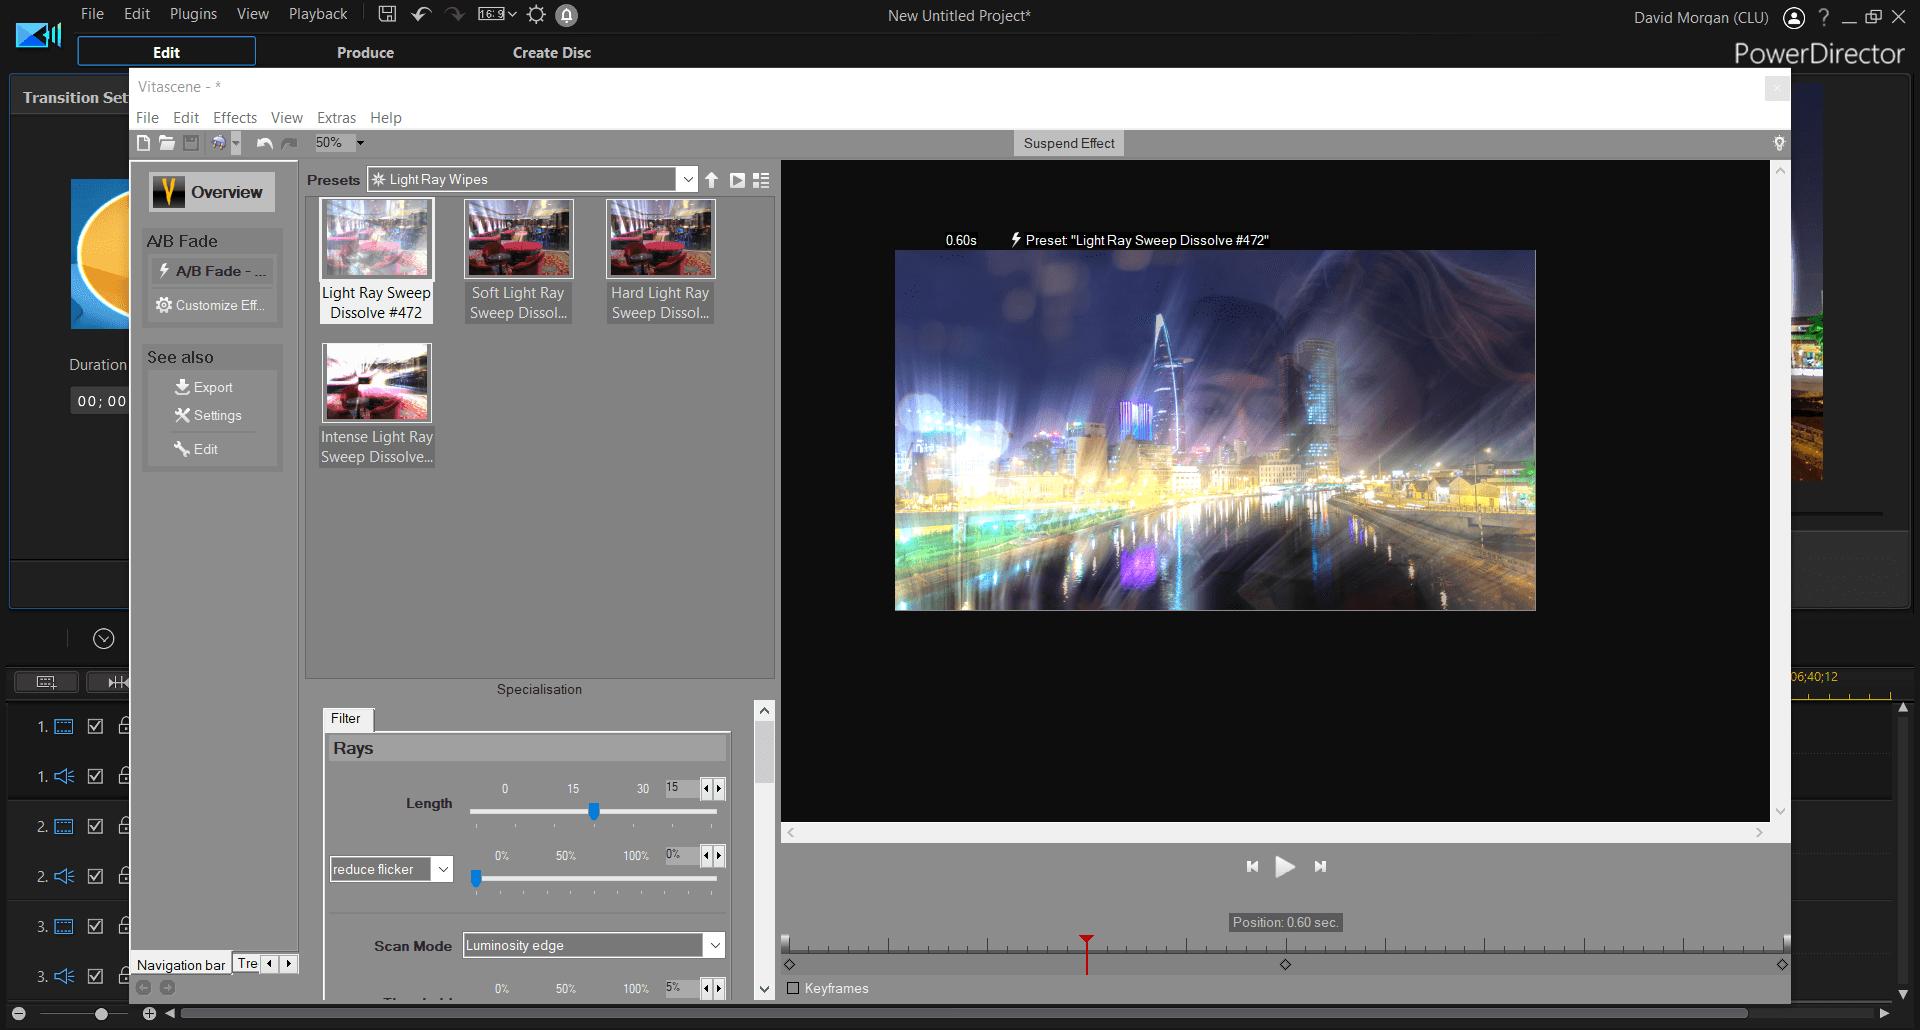Toggle video track 2 enable checkbox
This screenshot has width=1920, height=1030.
point(95,826)
